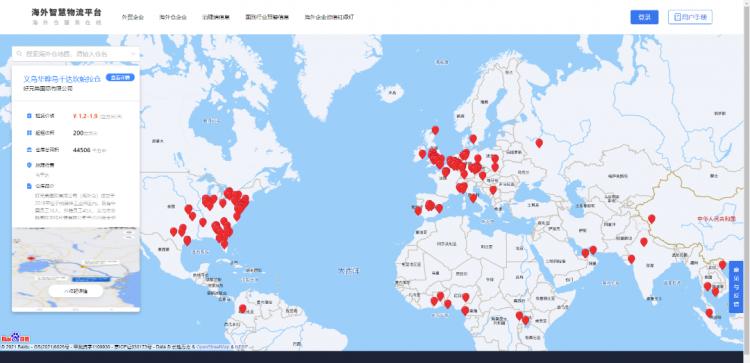Image resolution: width=750 pixels, height=363 pixels.
Task: Focus the overseas warehouse search field
Action: [76, 55]
